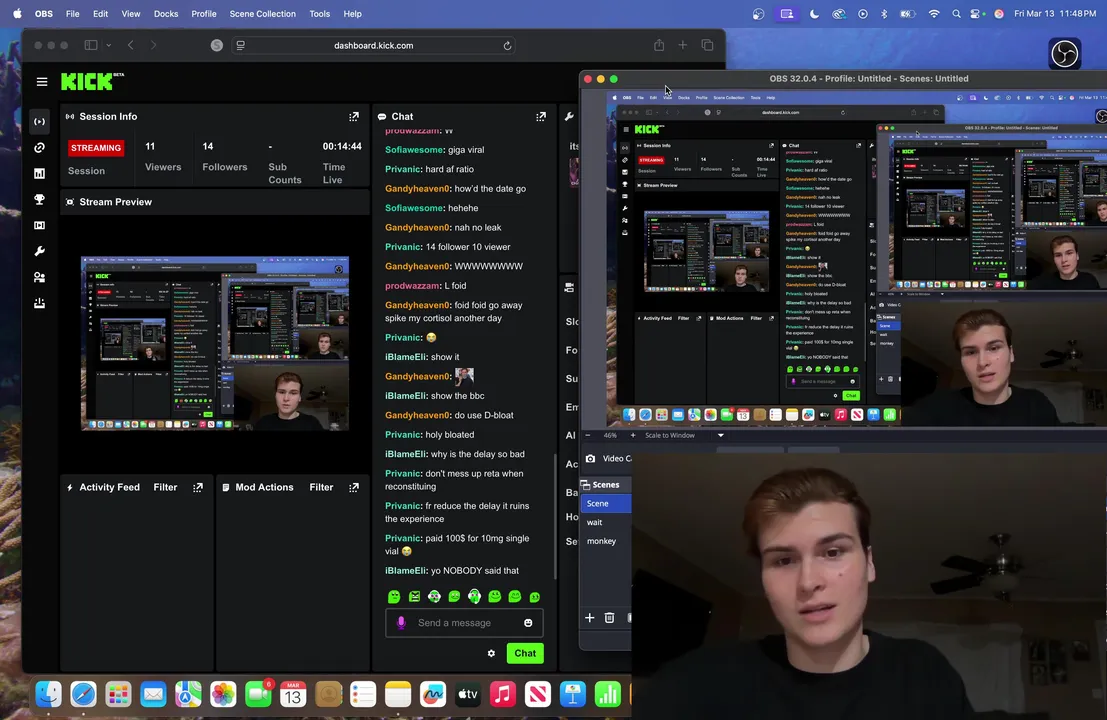Go back in Safari
The height and width of the screenshot is (720, 1107).
[x=131, y=45]
